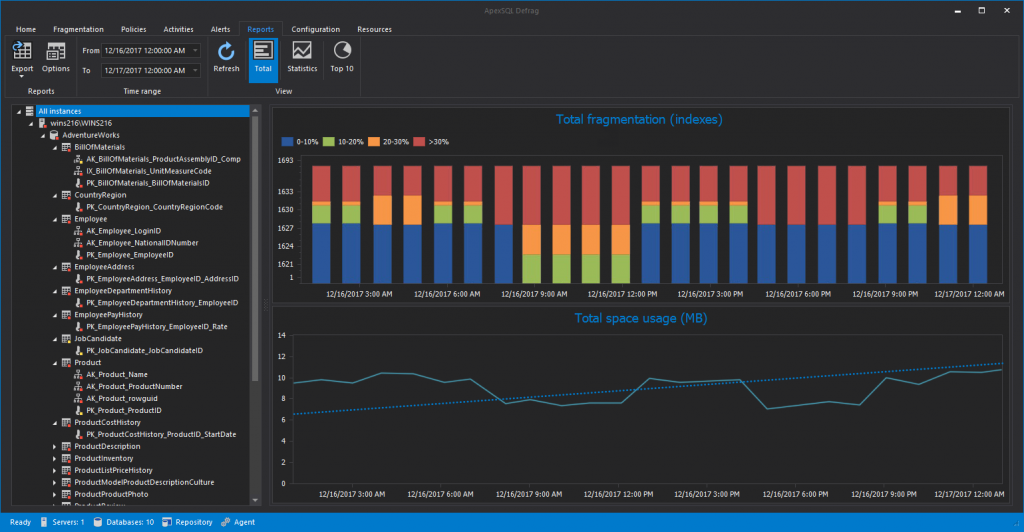This screenshot has height=532, width=1024.
Task: Click the Agent status bar icon
Action: tap(226, 522)
